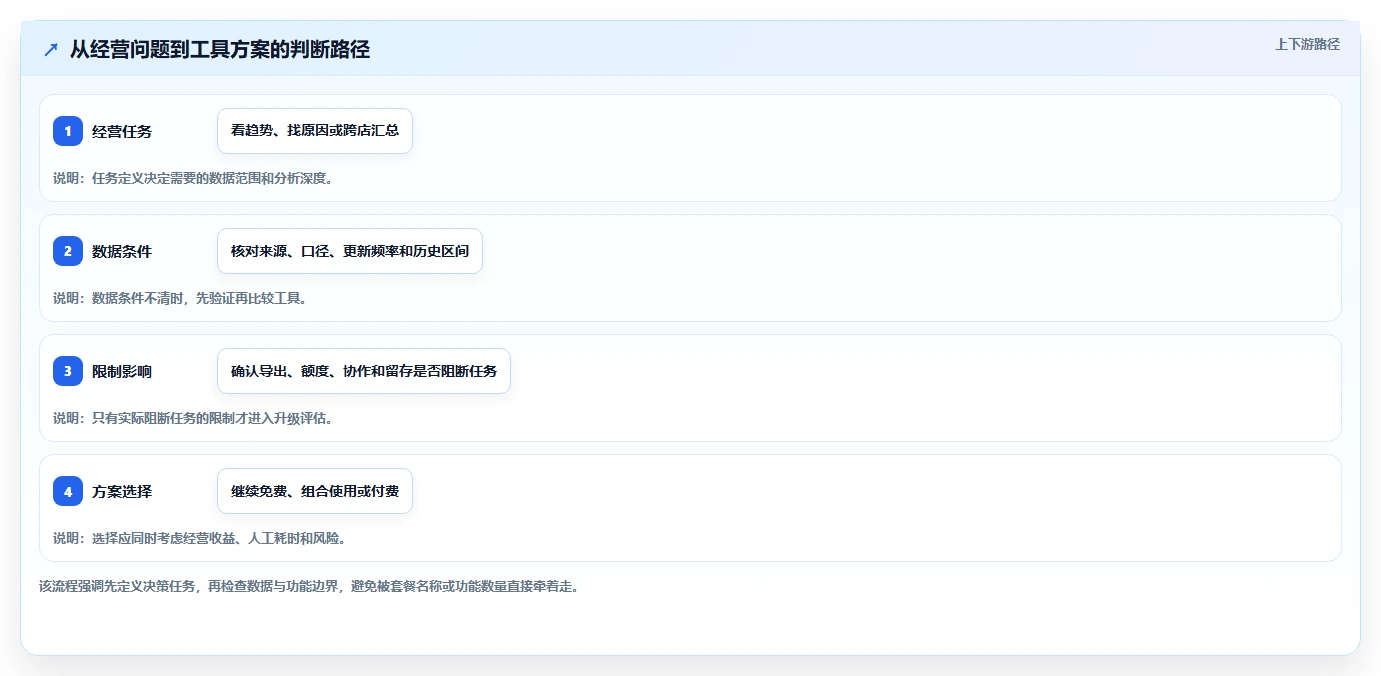Click the step 4 number badge
Viewport: 1381px width, 676px height.
[x=68, y=491]
